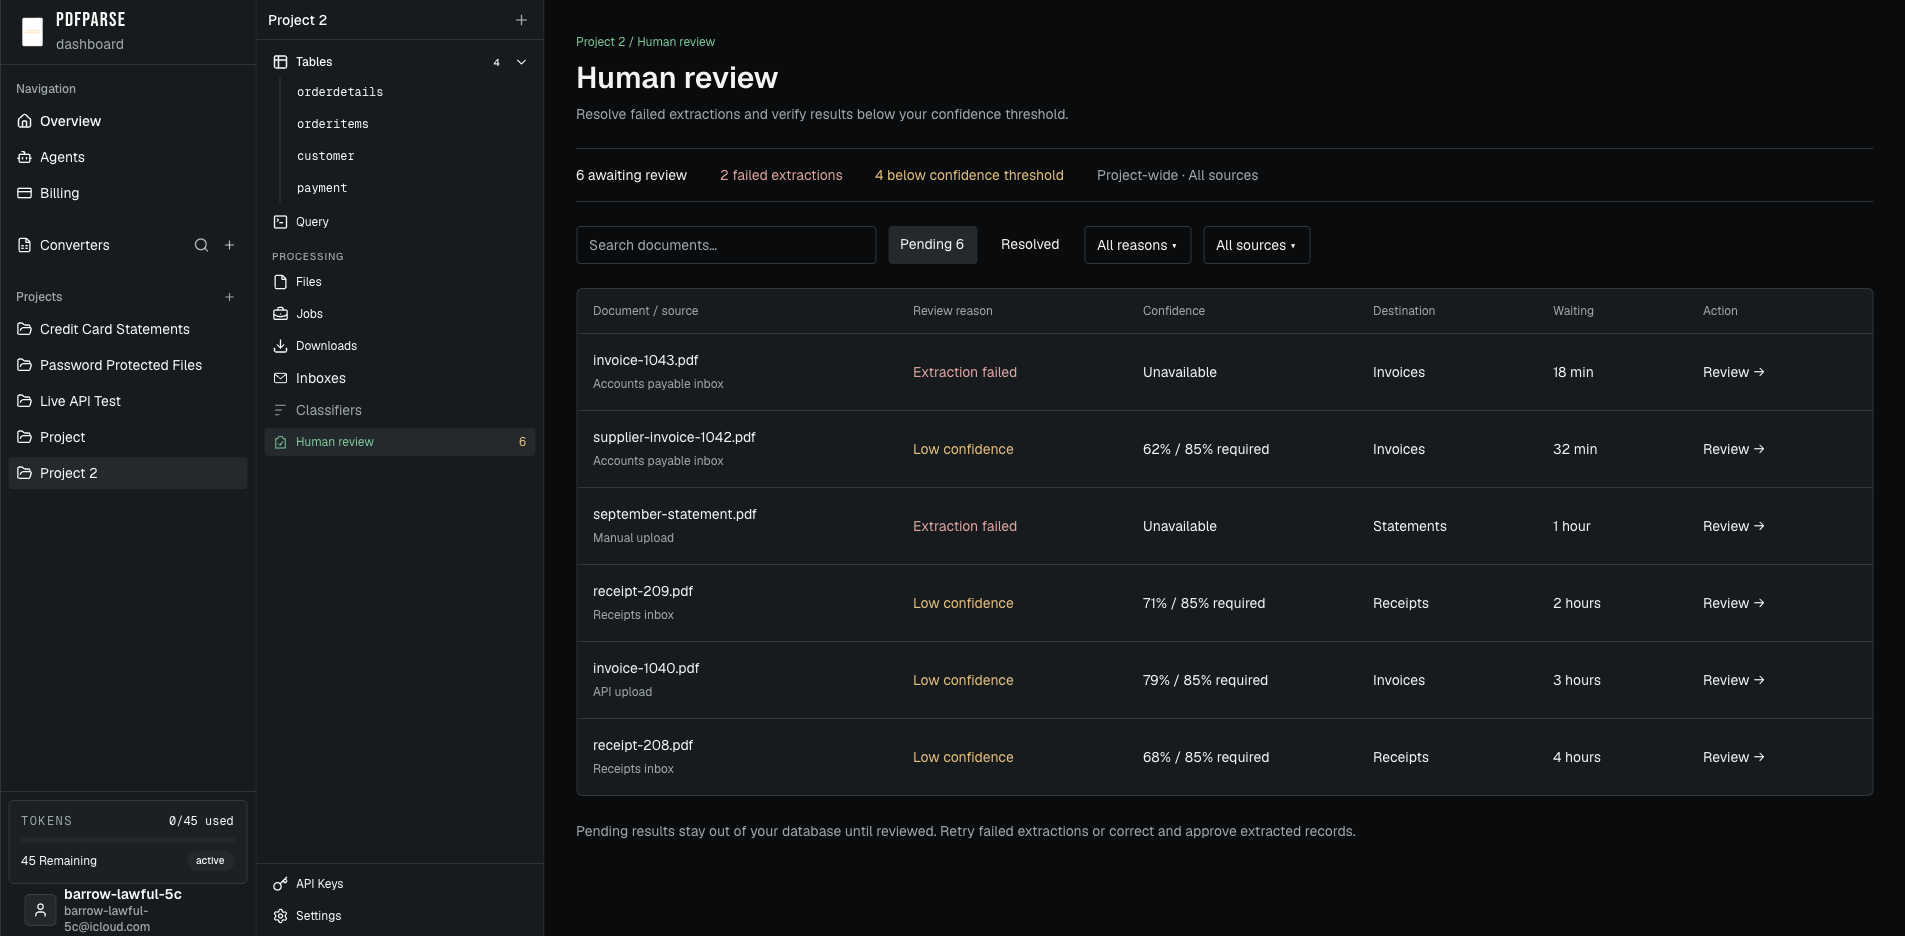Select the payment table
This screenshot has height=936, width=1905.
(x=322, y=188)
